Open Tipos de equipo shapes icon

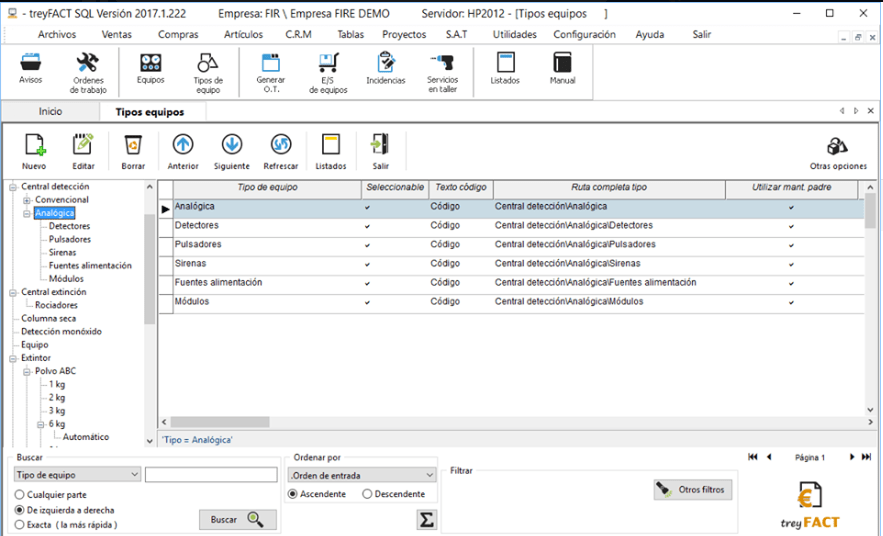[207, 63]
